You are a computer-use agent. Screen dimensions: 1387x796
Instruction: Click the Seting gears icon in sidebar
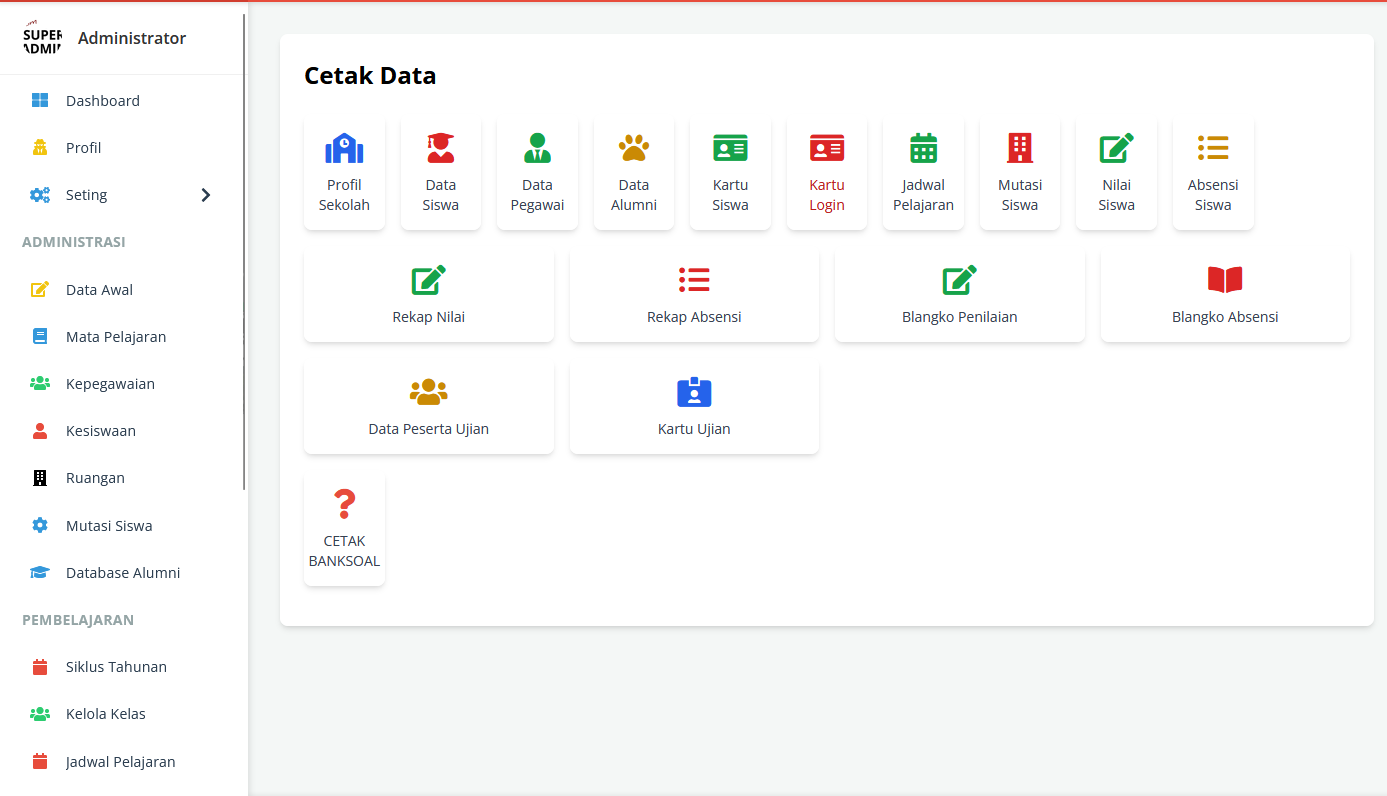40,195
